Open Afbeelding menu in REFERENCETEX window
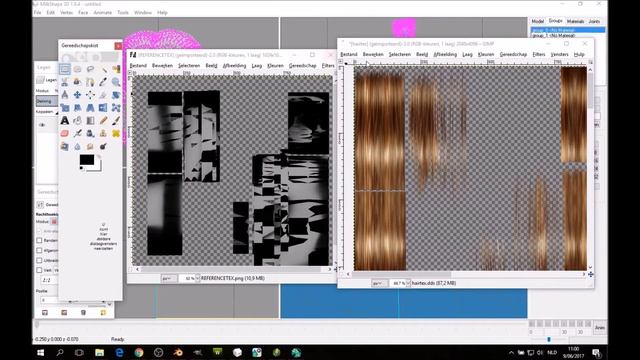The height and width of the screenshot is (360, 640). click(234, 65)
